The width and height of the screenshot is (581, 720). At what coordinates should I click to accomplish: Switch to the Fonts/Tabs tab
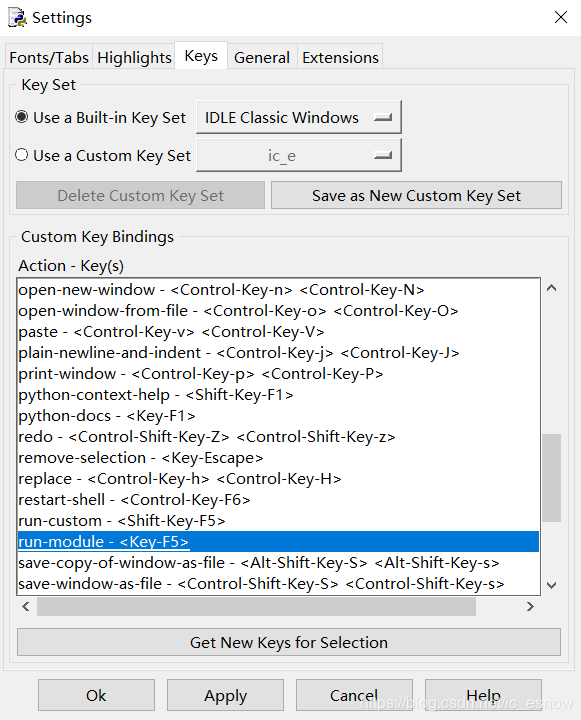point(49,57)
